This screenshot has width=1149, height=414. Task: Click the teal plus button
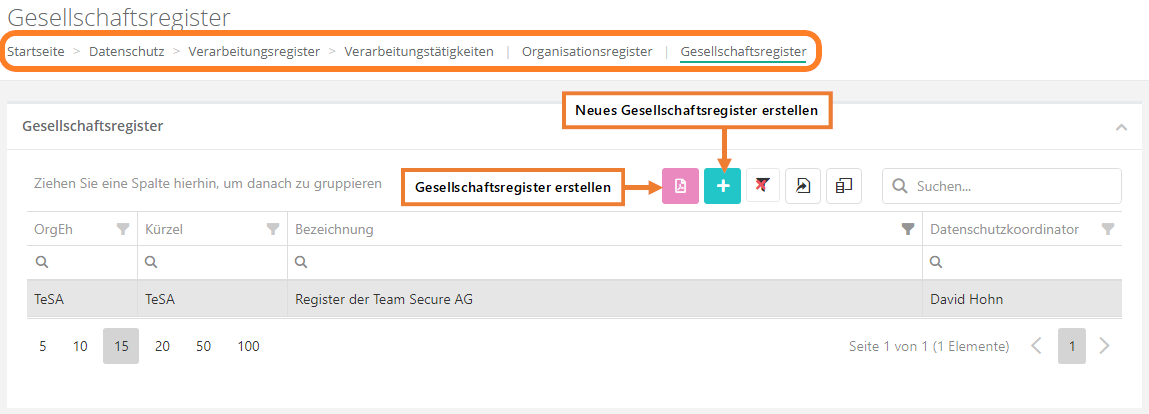pos(722,186)
